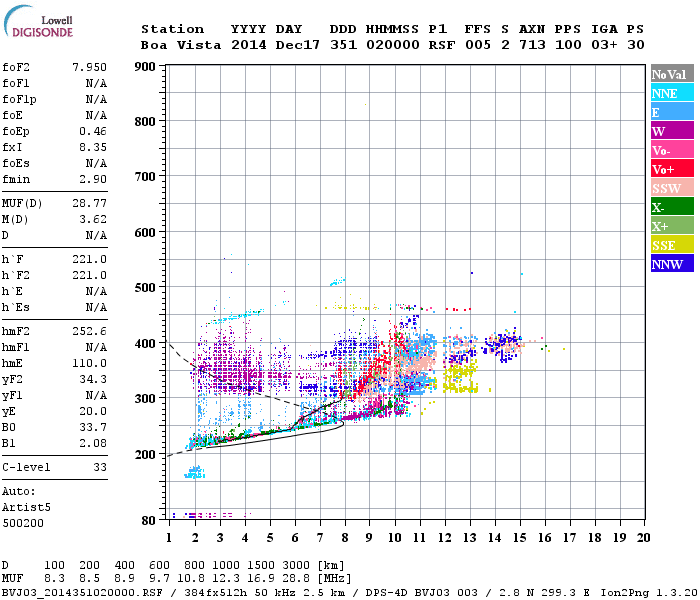Viewport: 700px width, 600px height.
Task: Click the RSF program value in header
Action: (x=442, y=45)
